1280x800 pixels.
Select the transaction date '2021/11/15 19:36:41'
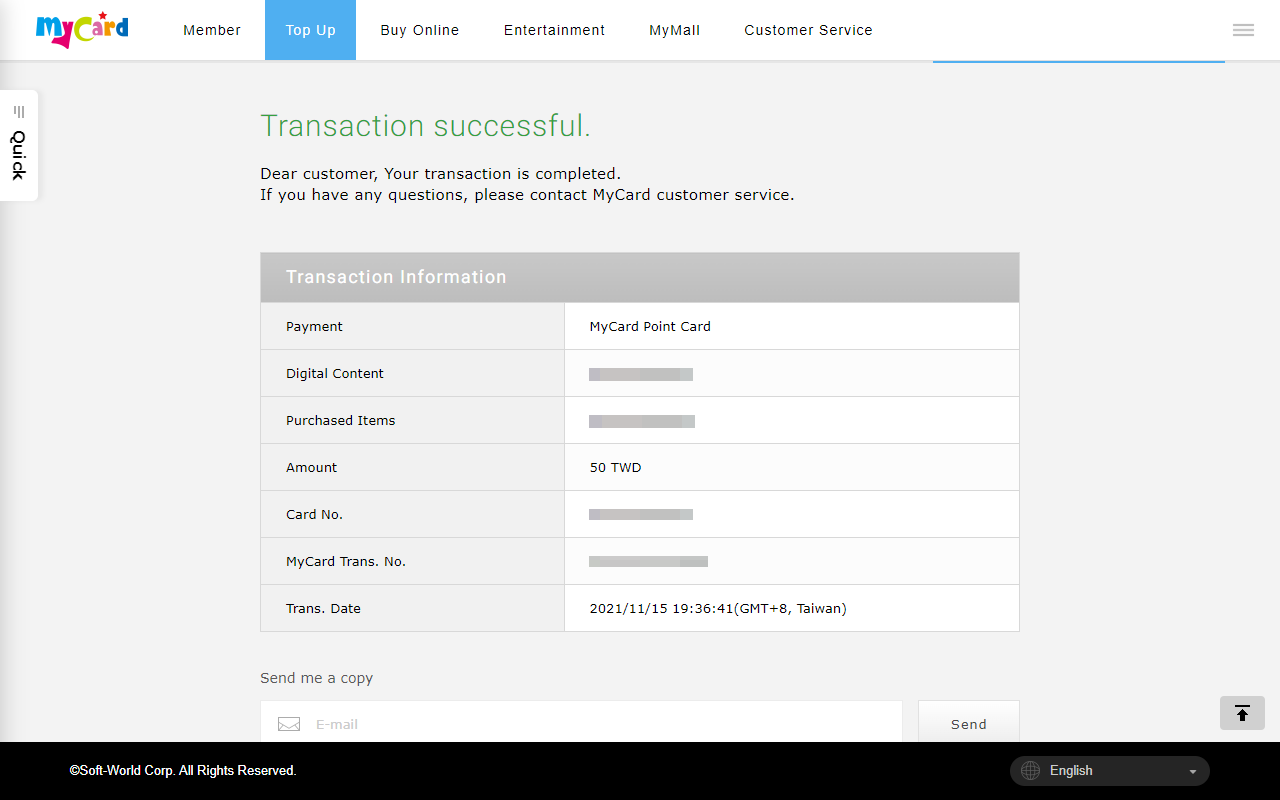(x=661, y=608)
